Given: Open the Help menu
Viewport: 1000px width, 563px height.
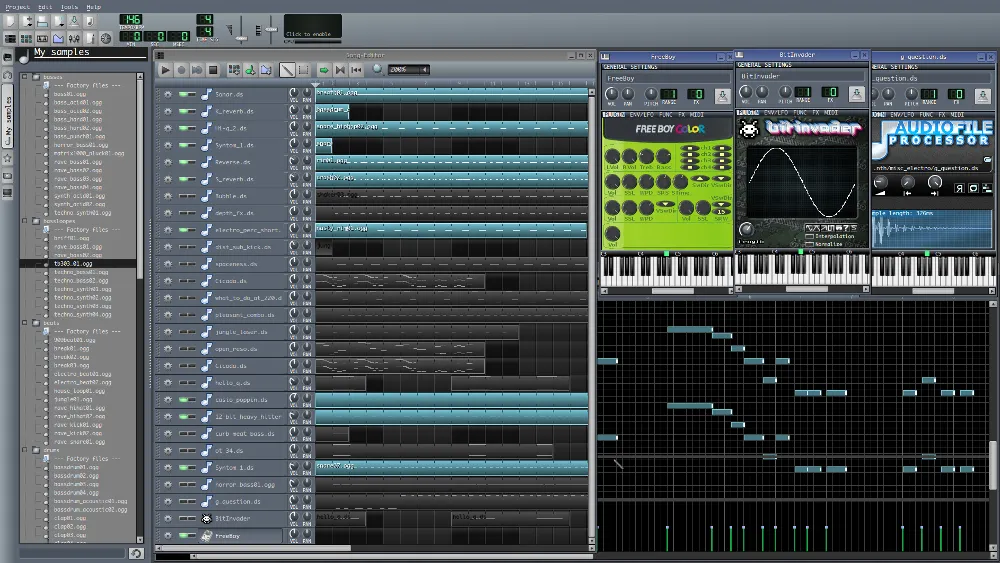Looking at the screenshot, I should coord(94,7).
